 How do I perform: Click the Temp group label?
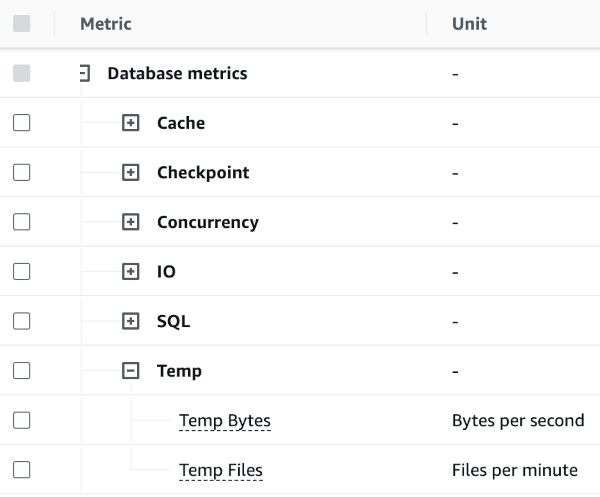[x=179, y=371]
